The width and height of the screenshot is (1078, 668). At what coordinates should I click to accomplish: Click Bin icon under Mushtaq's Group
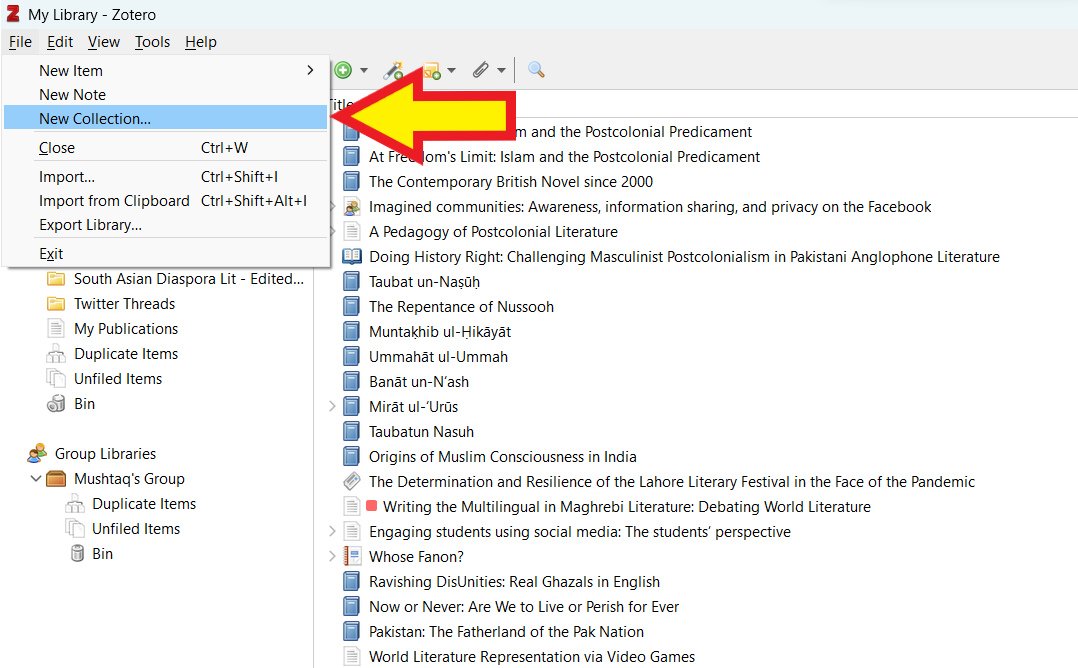pos(78,553)
